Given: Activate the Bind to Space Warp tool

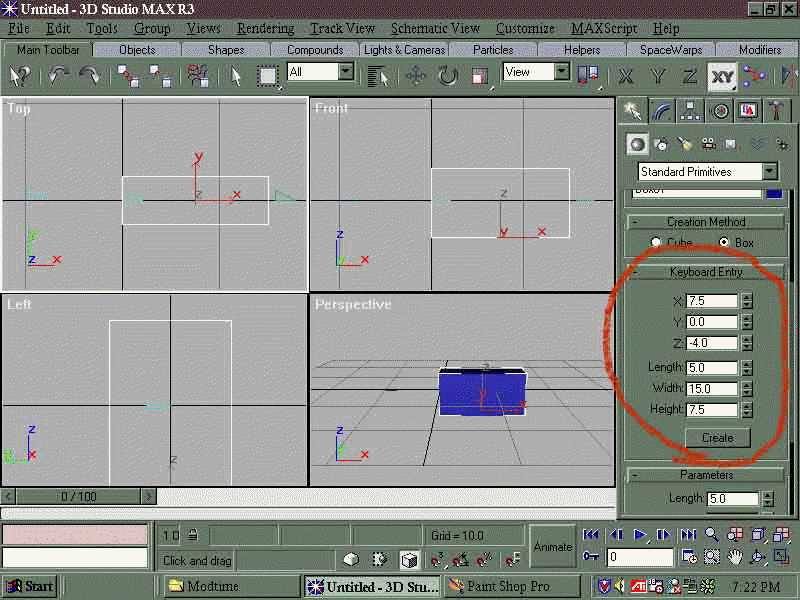Looking at the screenshot, I should [x=197, y=76].
